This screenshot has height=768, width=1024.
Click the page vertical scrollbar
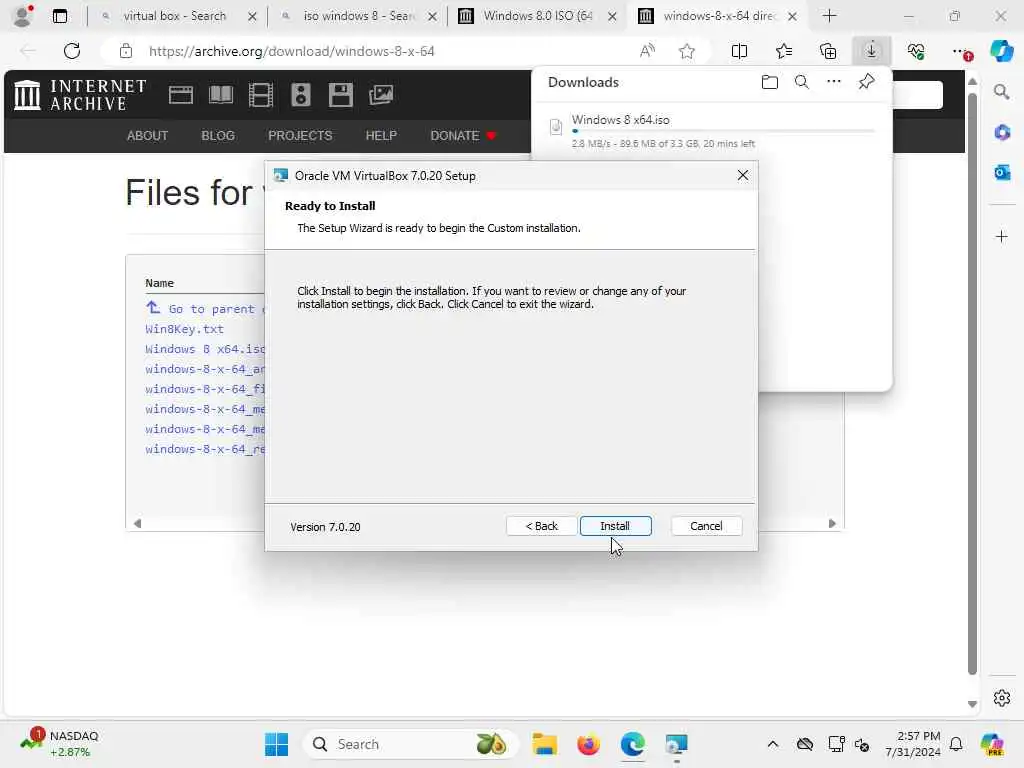[x=972, y=385]
